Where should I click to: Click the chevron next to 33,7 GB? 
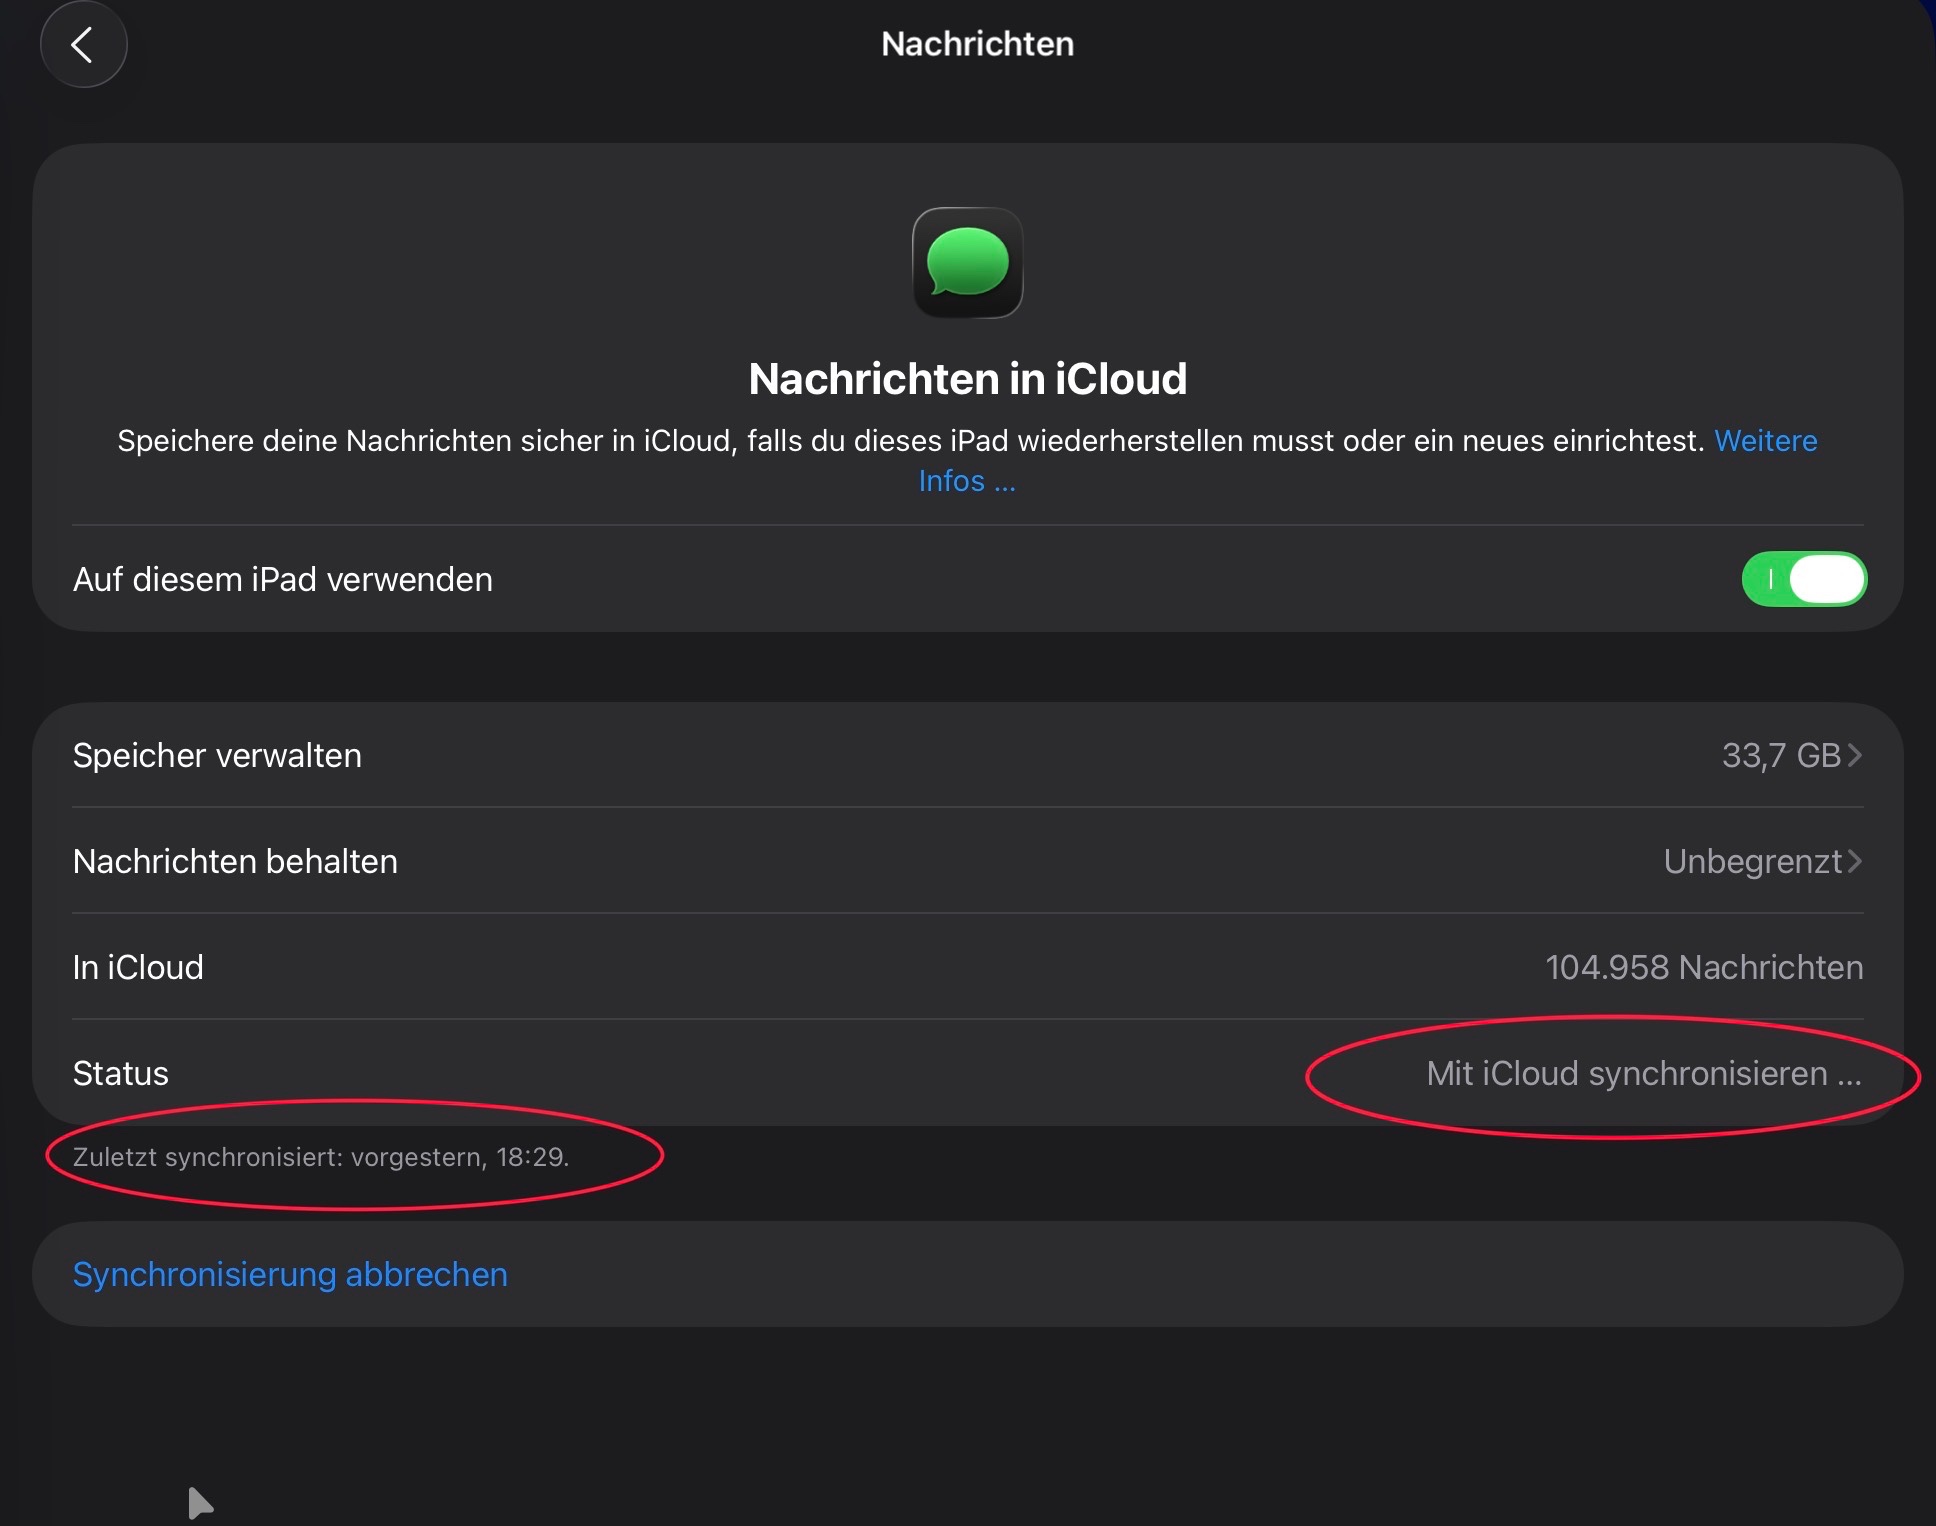pos(1855,755)
